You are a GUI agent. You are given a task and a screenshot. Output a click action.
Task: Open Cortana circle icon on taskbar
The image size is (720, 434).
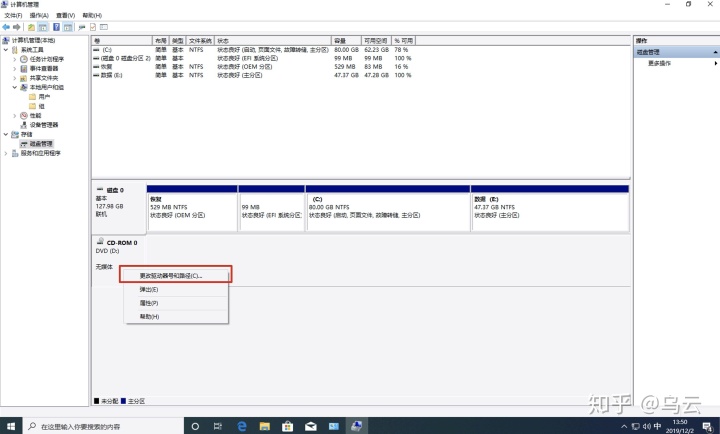coord(195,426)
